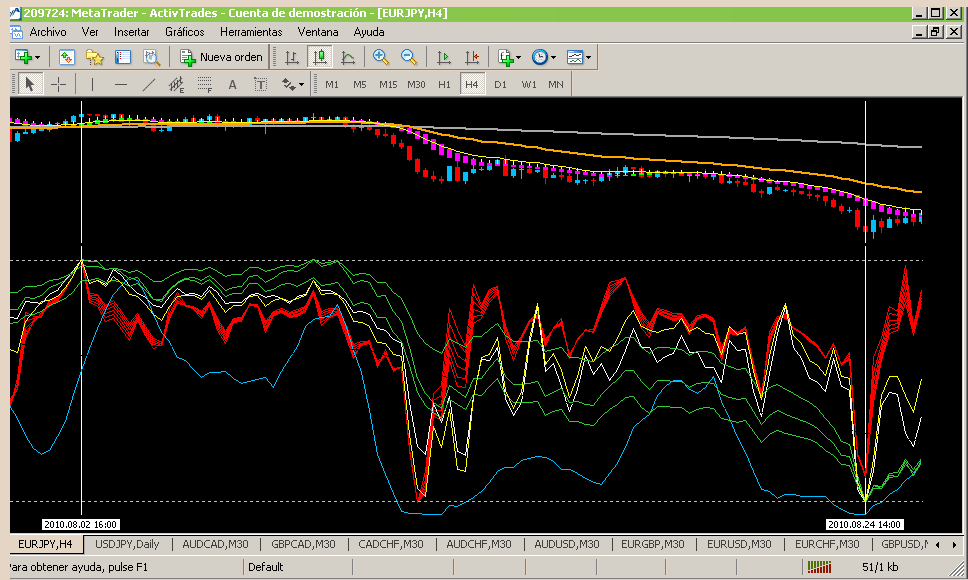
Task: Select the trendline drawing tool
Action: [149, 84]
